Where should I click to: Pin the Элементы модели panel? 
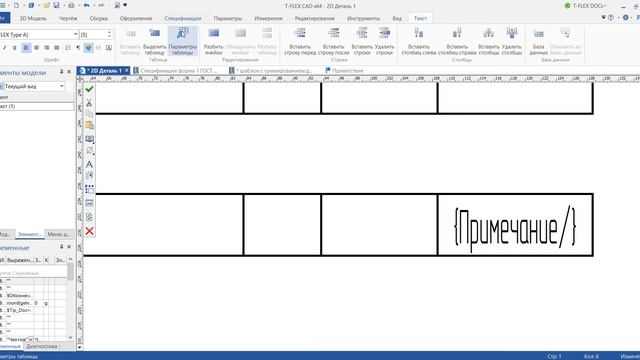pyautogui.click(x=61, y=71)
